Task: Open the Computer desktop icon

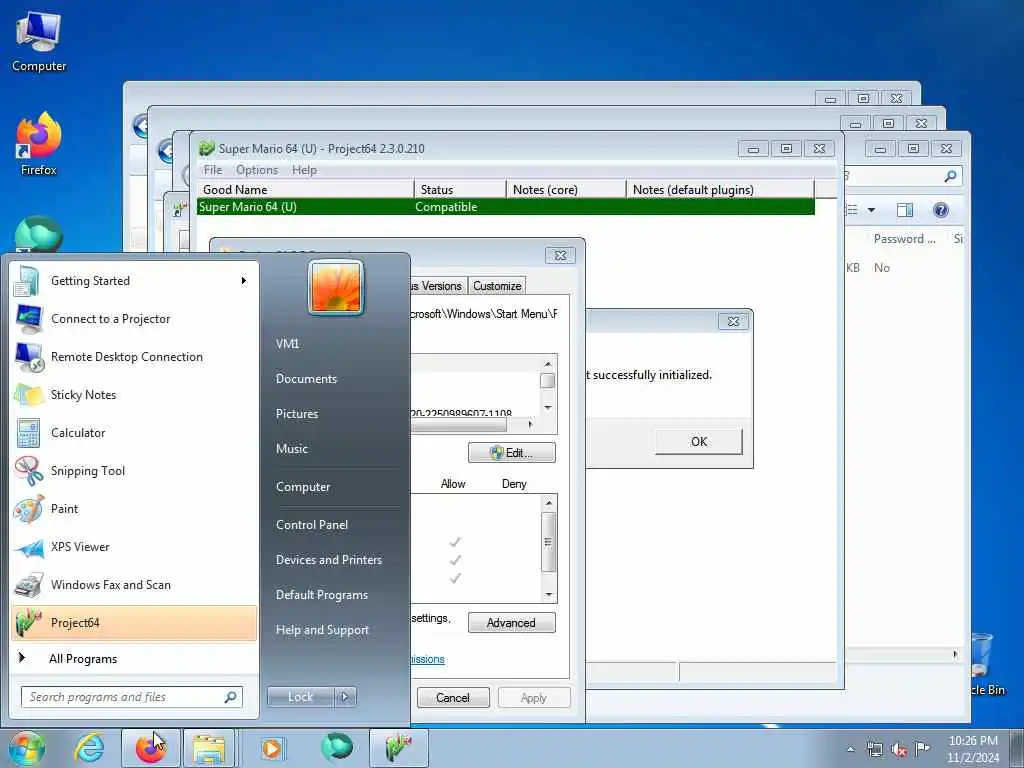Action: pyautogui.click(x=39, y=42)
